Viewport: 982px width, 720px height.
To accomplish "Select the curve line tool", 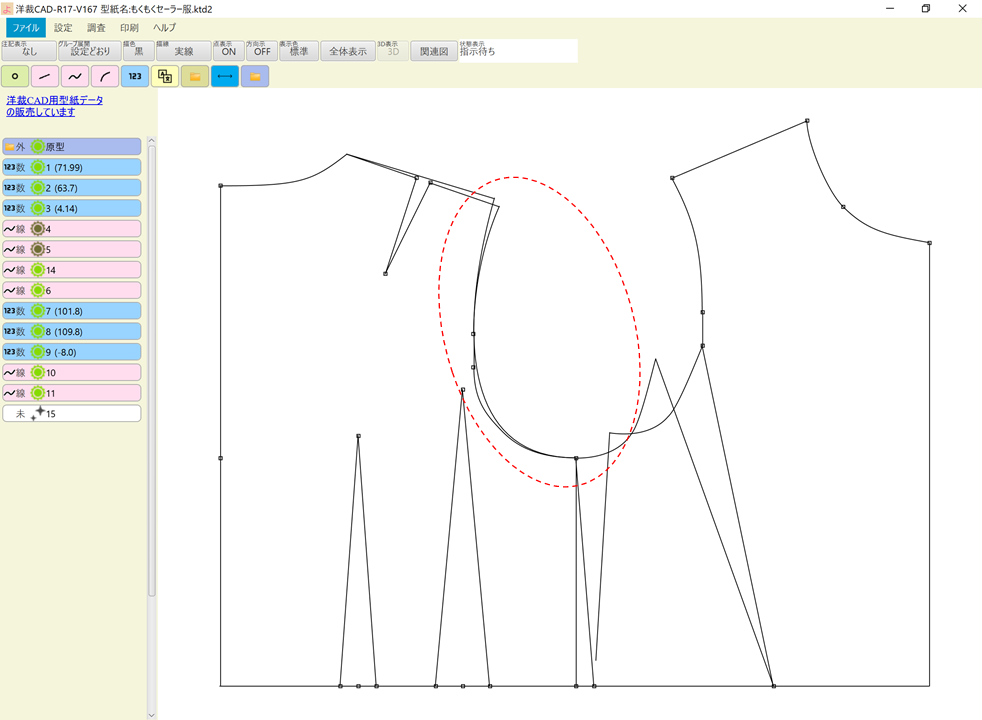I will [x=74, y=75].
